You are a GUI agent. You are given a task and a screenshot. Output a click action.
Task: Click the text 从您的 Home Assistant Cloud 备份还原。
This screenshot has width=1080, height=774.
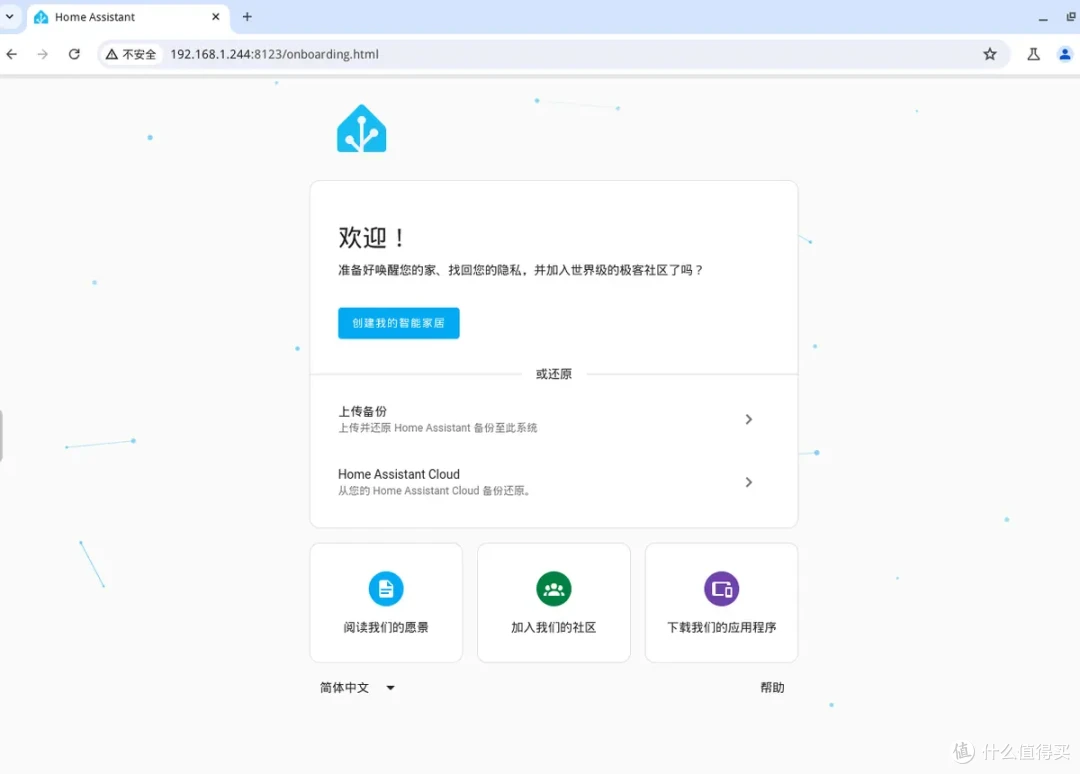tap(435, 490)
